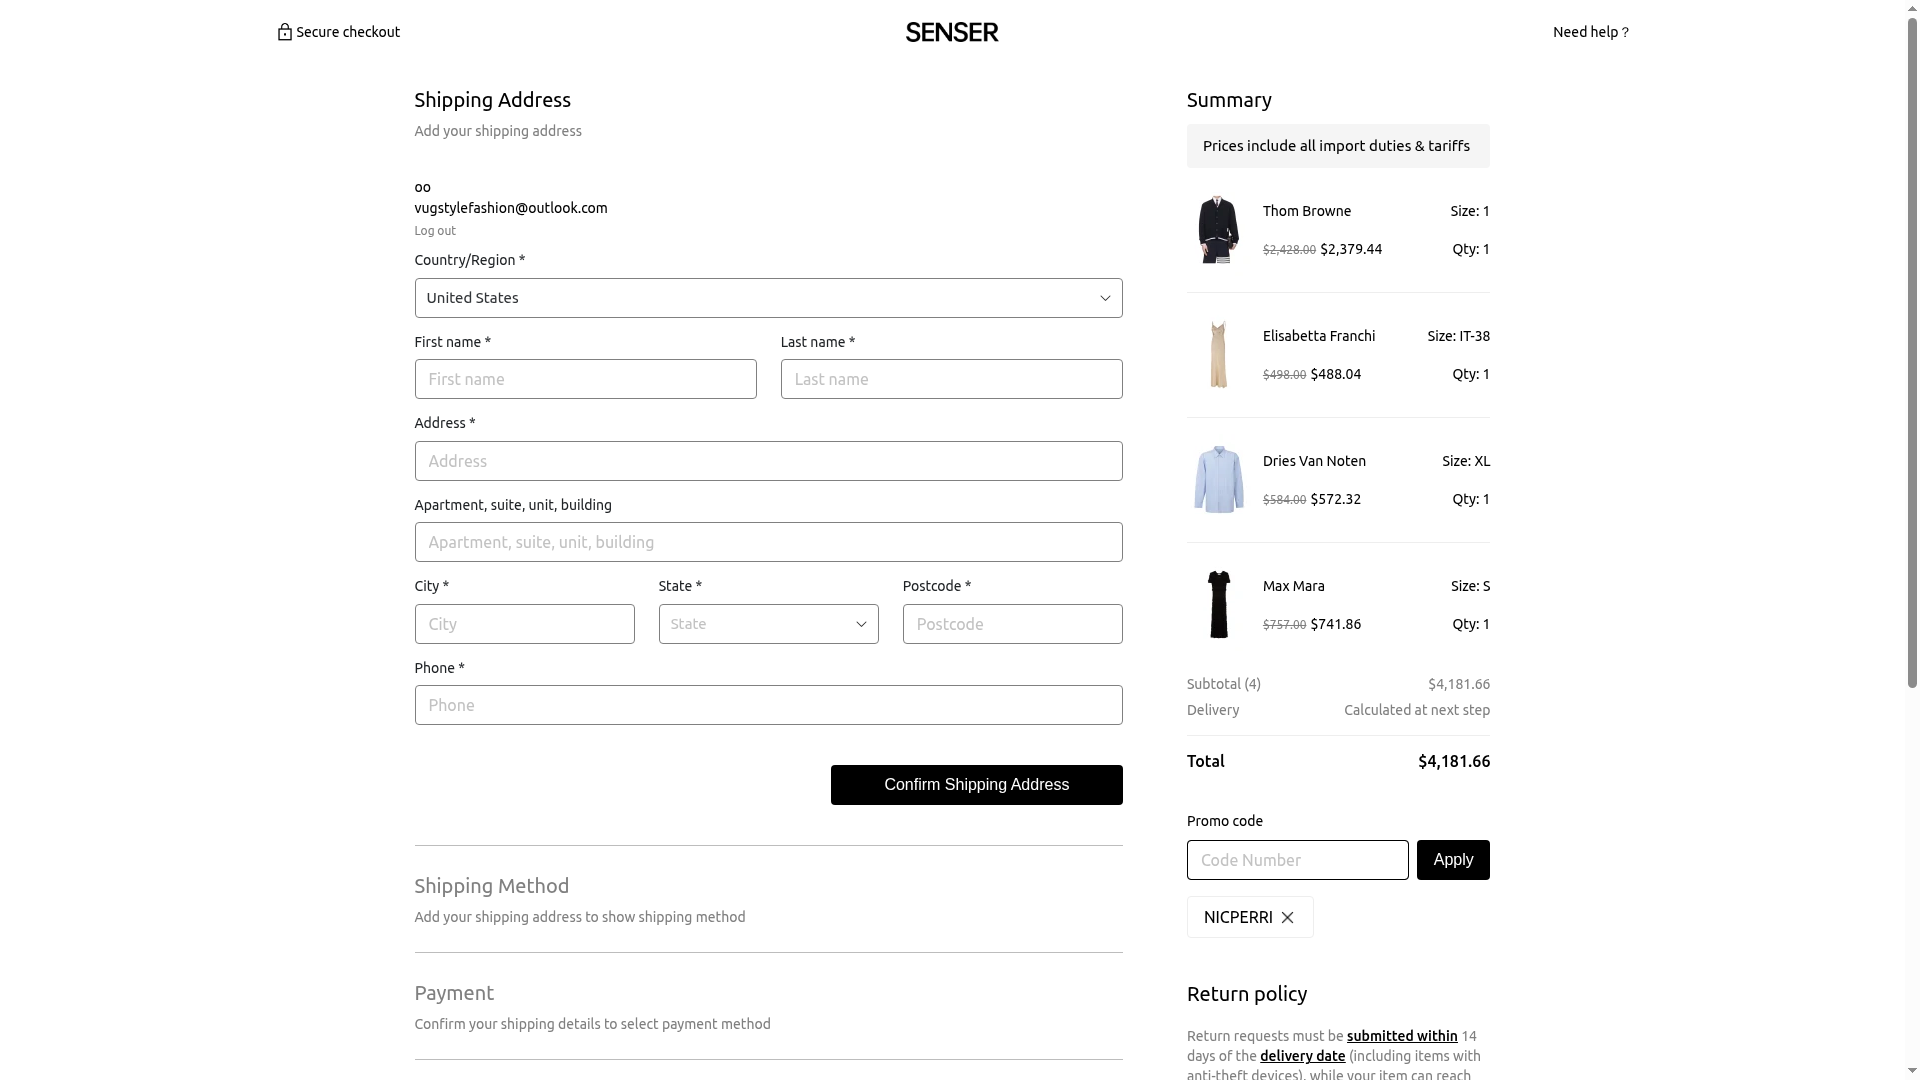
Task: Click the Need help link
Action: [1590, 32]
